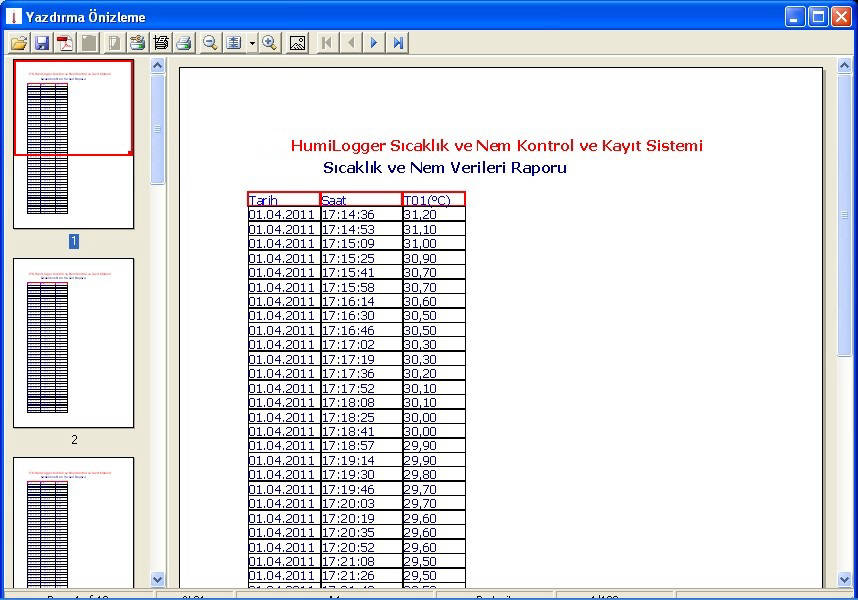Screen dimensions: 858x600
Task: Click the date cell in the 17:14:36 row
Action: point(282,214)
